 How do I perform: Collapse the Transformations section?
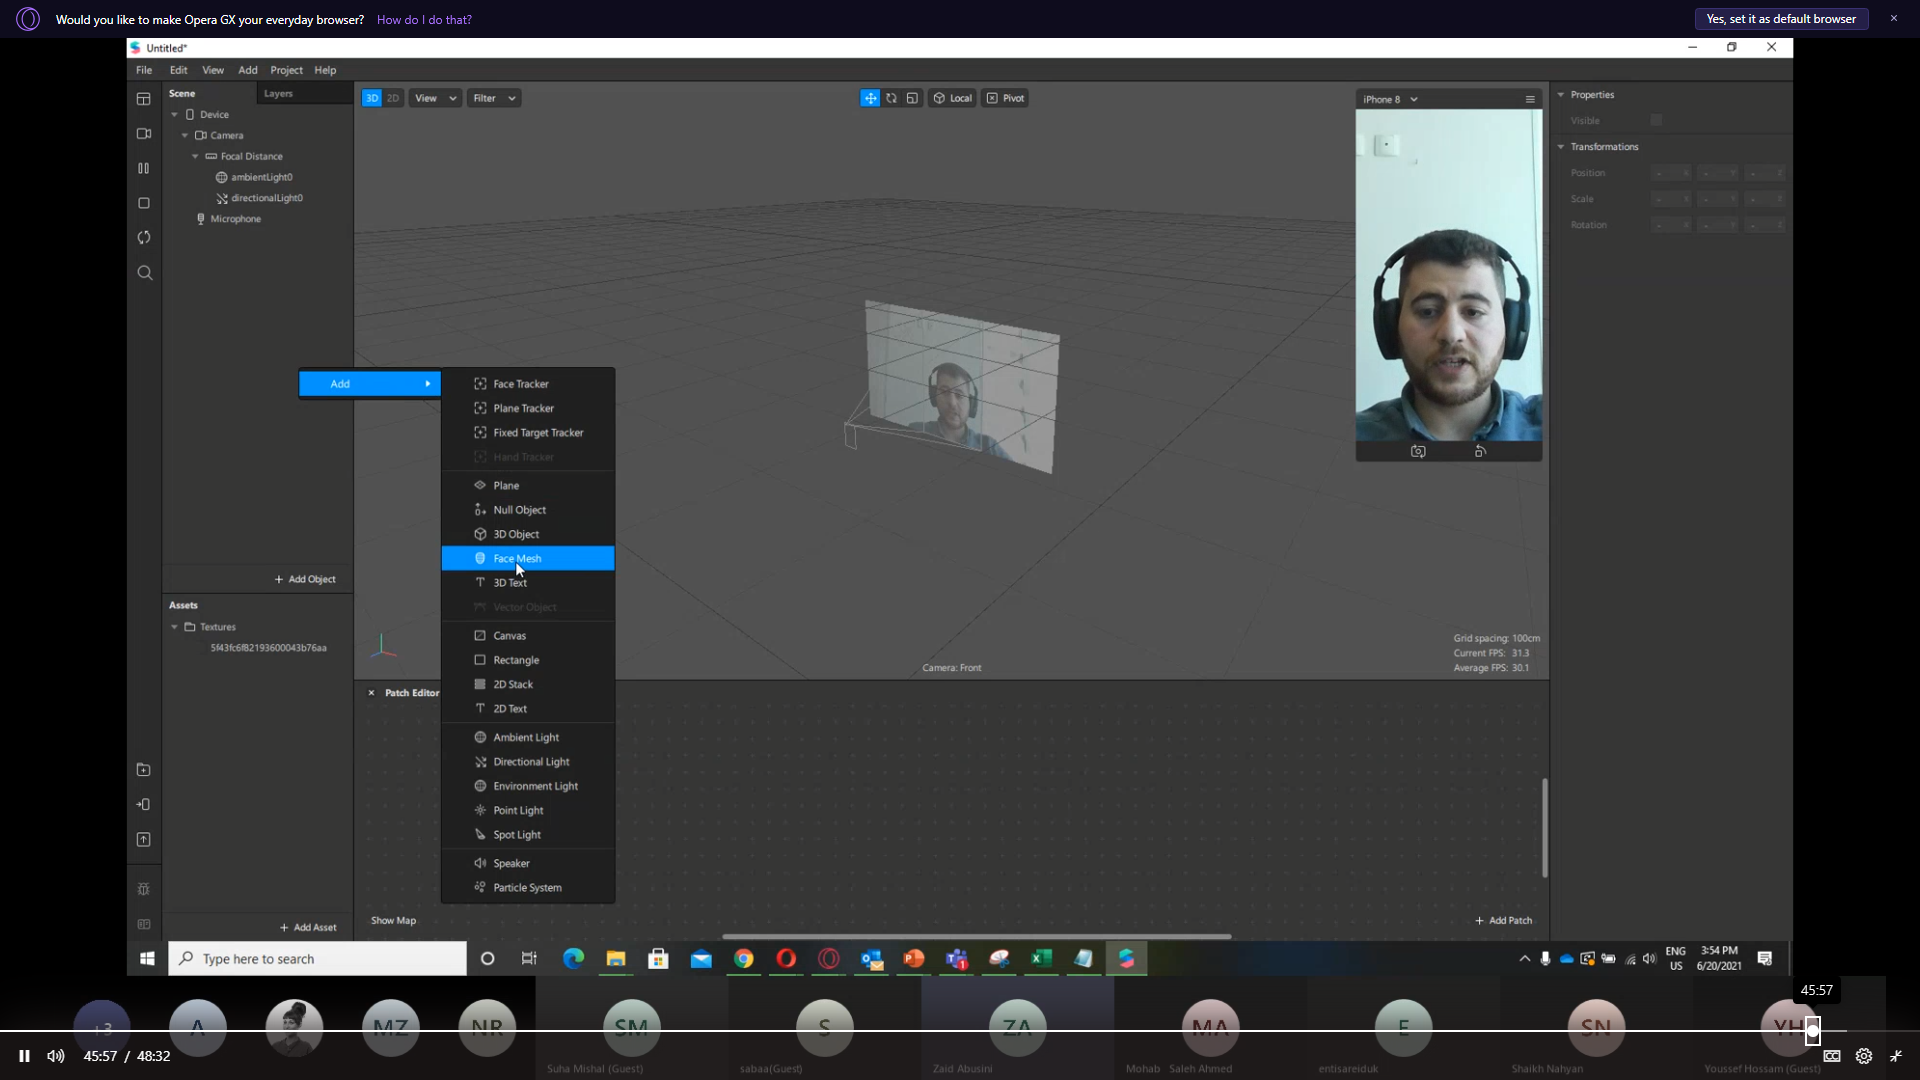click(x=1561, y=147)
